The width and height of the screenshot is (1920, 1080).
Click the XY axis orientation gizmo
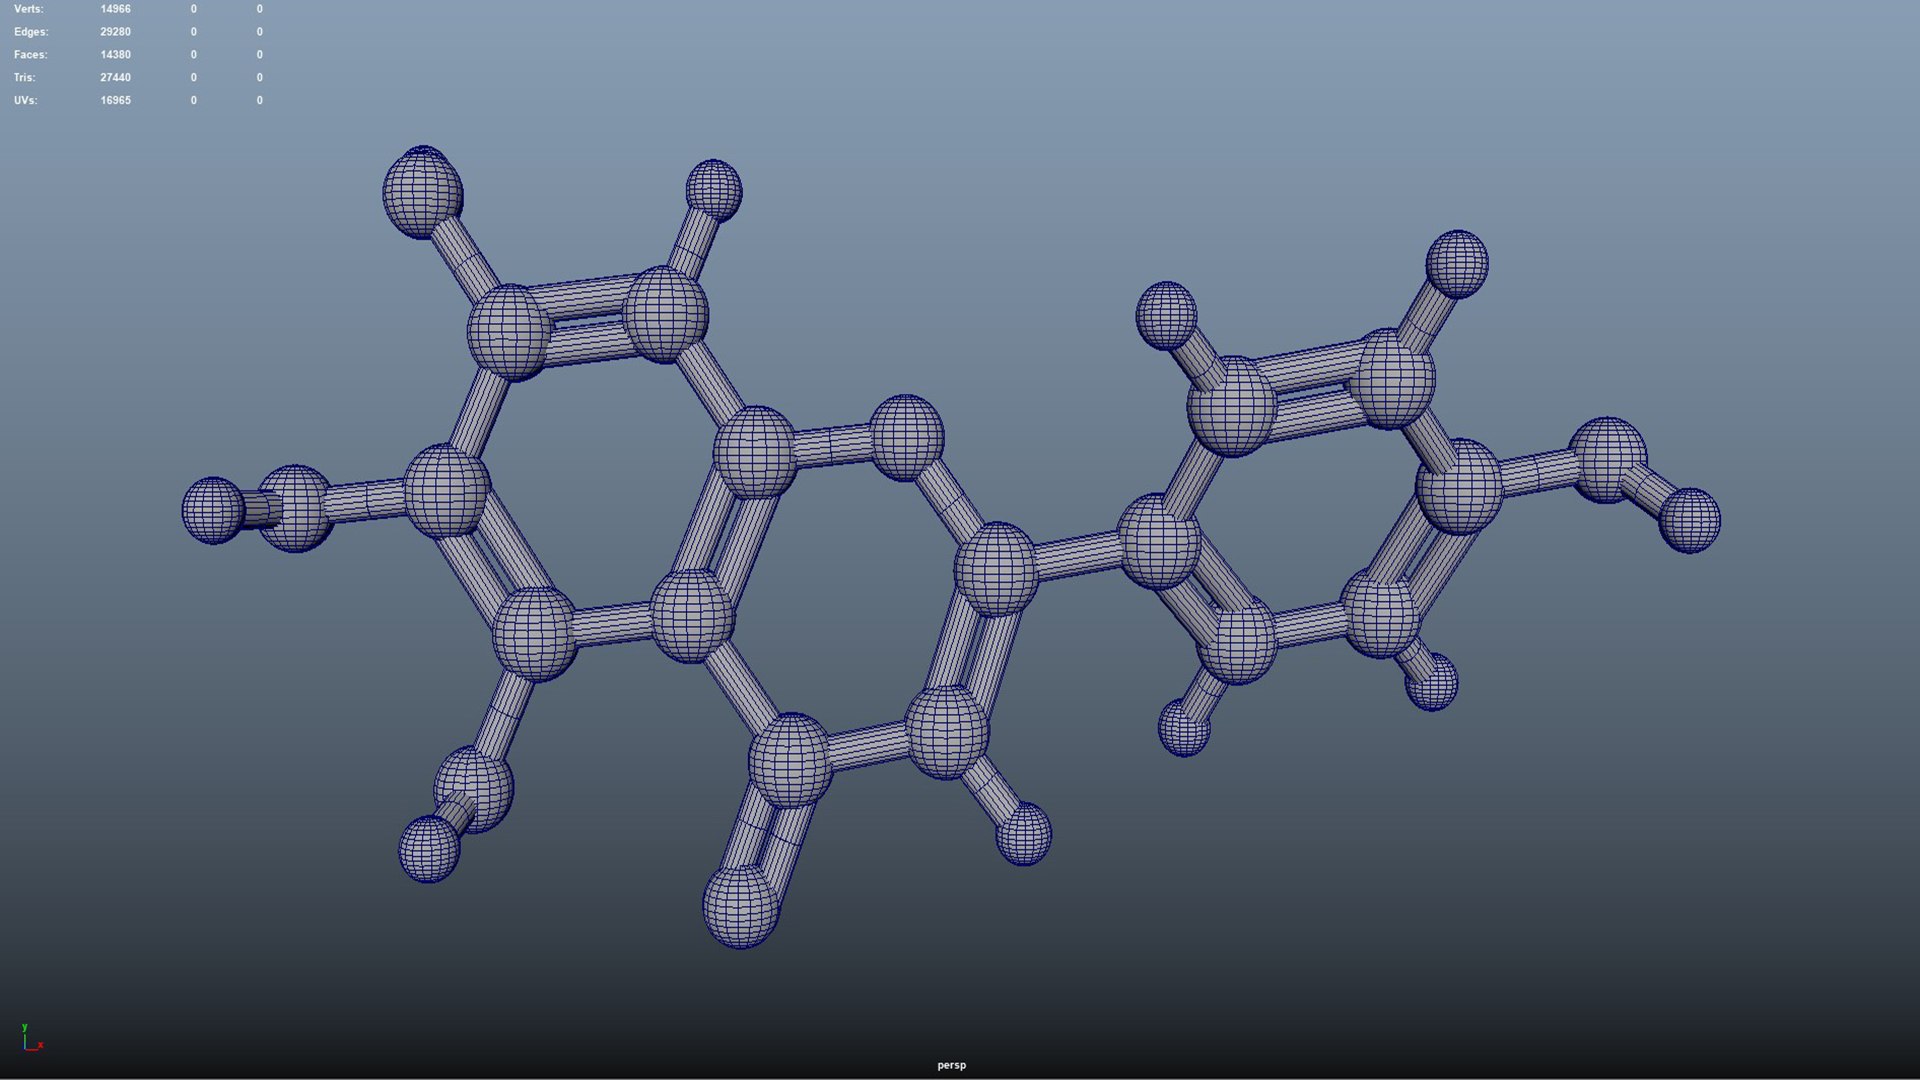(x=32, y=1038)
